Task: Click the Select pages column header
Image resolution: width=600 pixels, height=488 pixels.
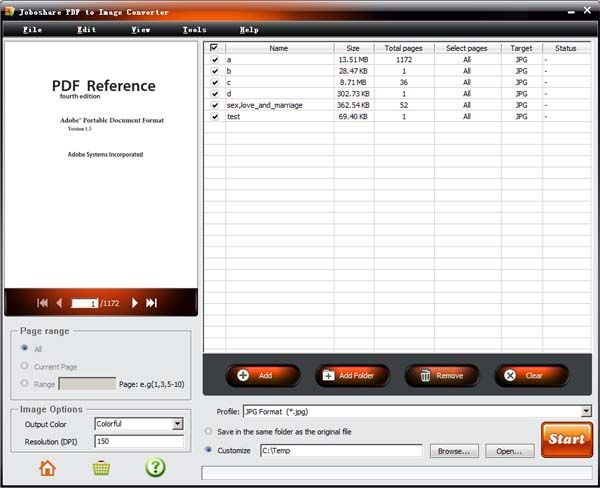Action: pyautogui.click(x=467, y=48)
